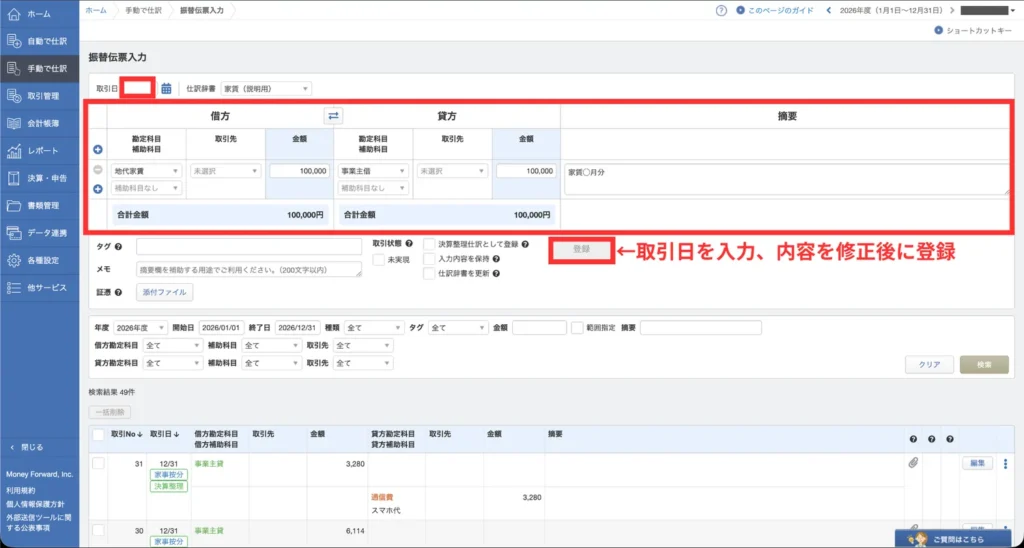1024x548 pixels.
Task: Open このページのガイド link
Action: (775, 10)
